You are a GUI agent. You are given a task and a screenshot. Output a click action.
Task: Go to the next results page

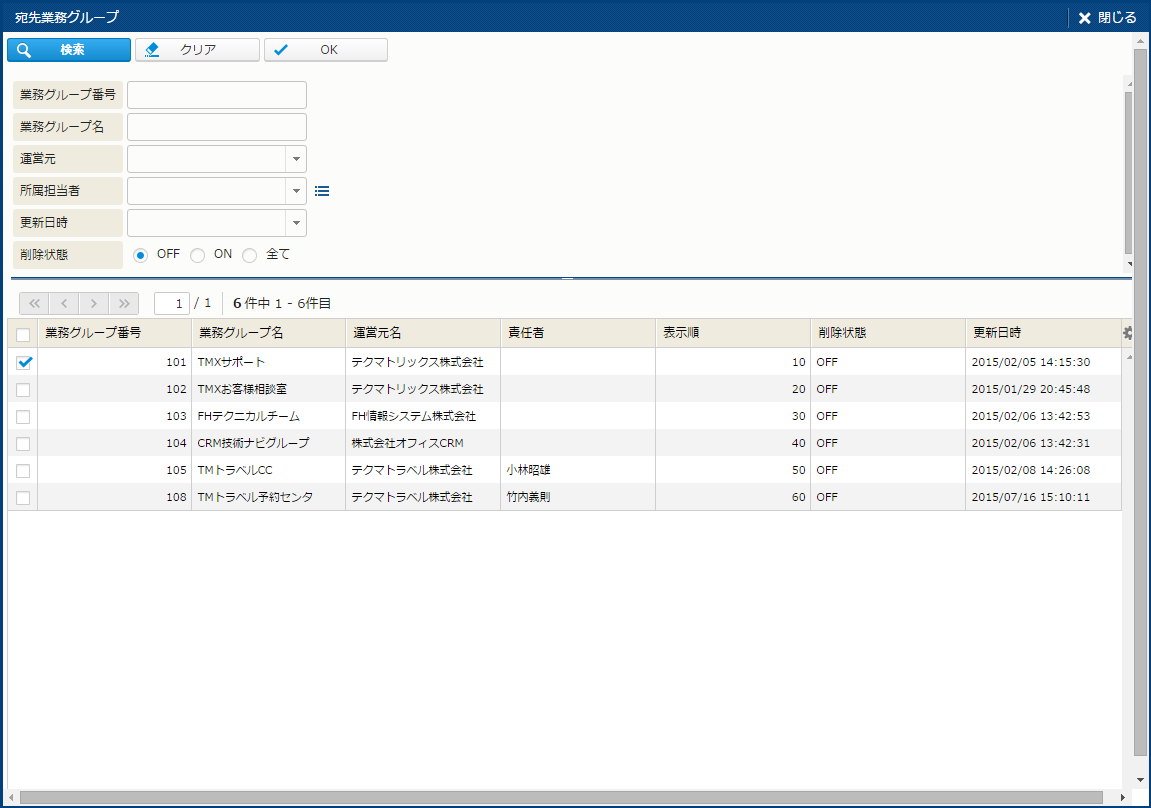(x=93, y=303)
